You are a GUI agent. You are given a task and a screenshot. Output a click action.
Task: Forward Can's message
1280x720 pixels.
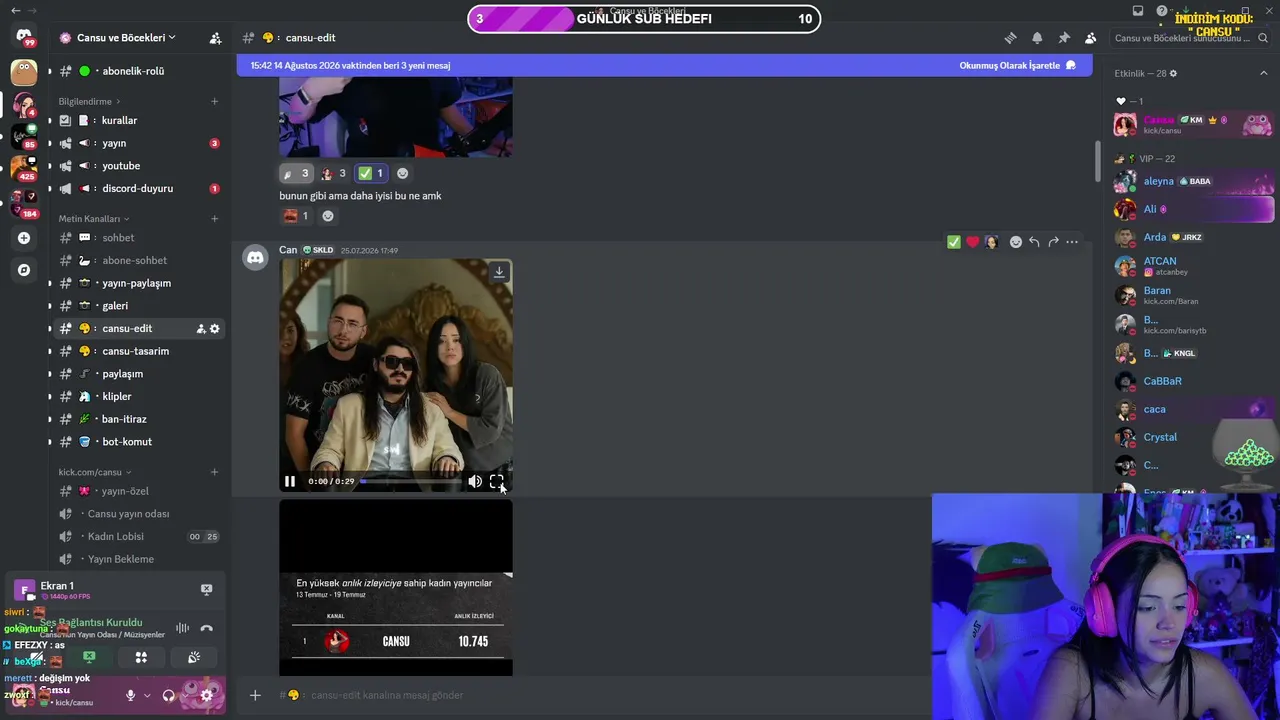point(1053,242)
